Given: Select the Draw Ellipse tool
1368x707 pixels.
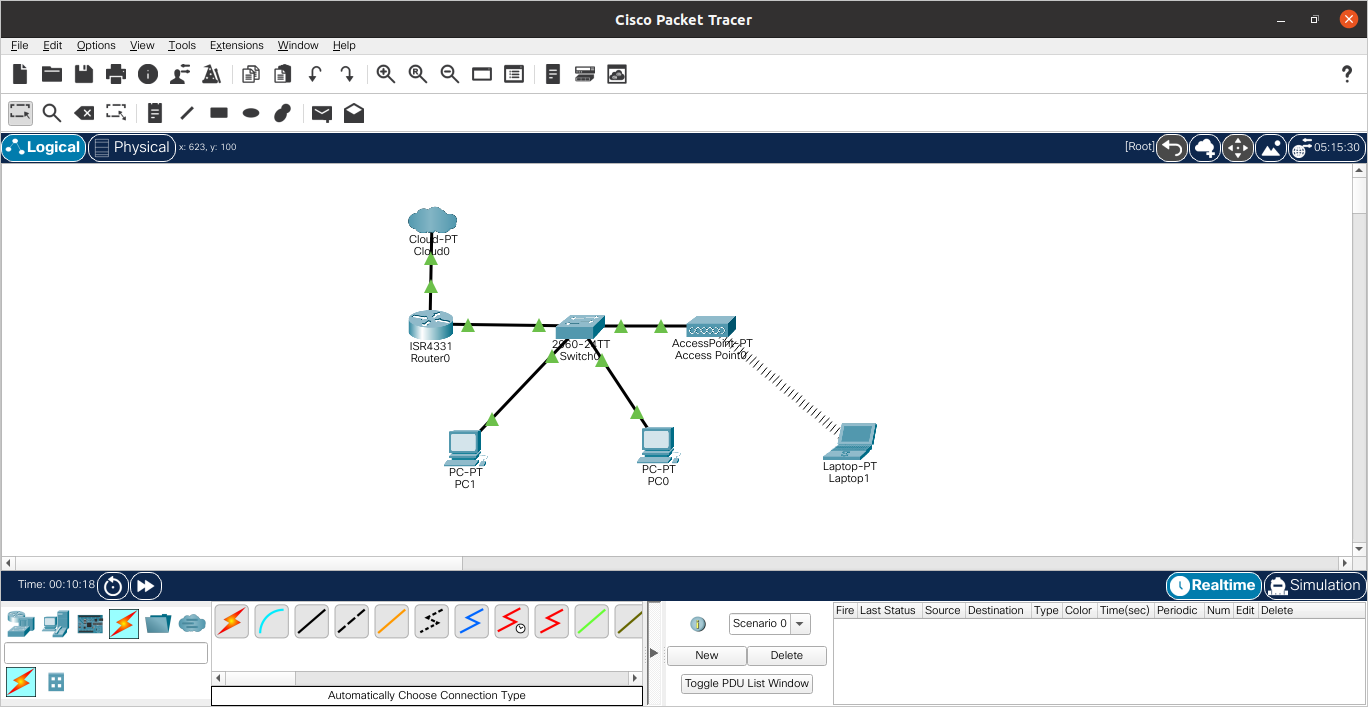Looking at the screenshot, I should click(x=251, y=113).
